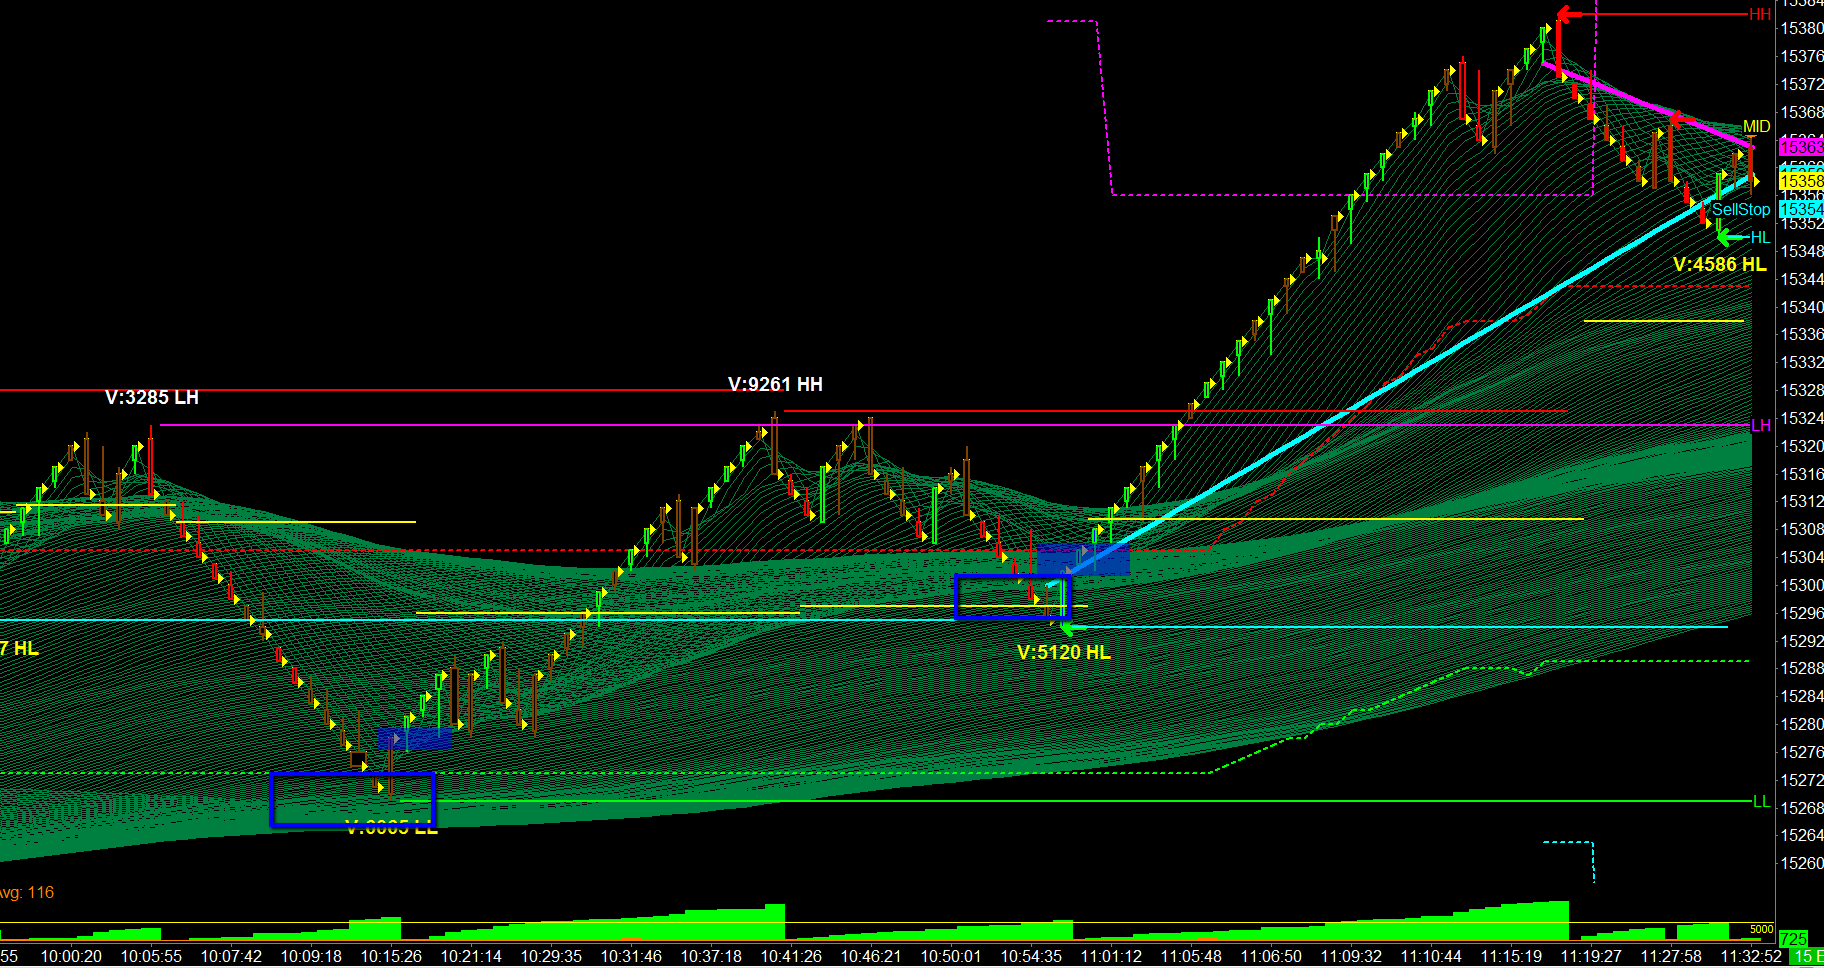
Task: Select the V:4586 HL swing label
Action: click(1720, 264)
